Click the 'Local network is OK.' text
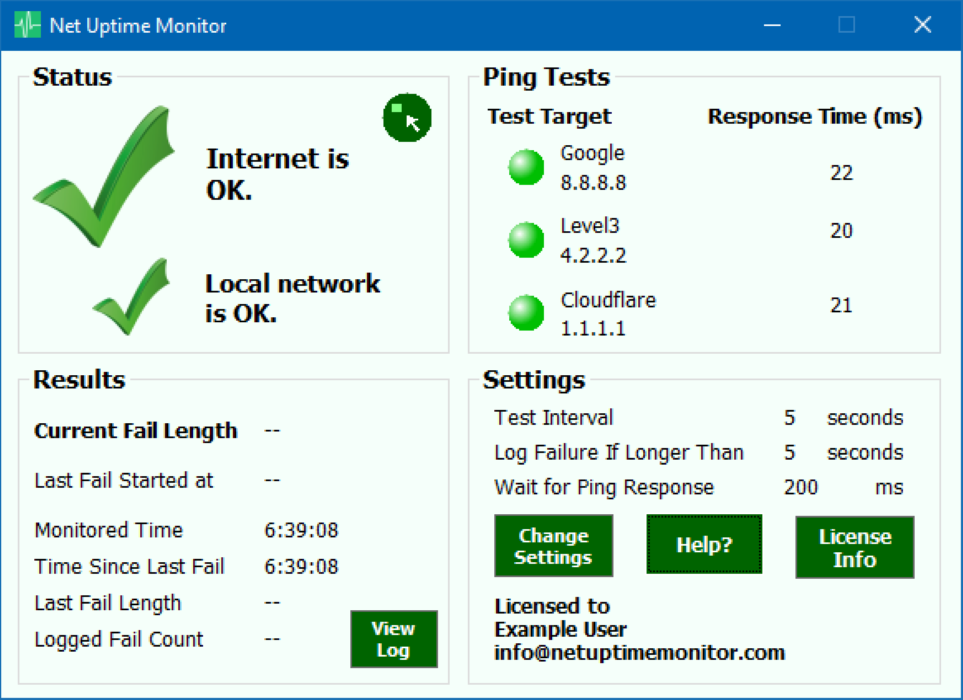Image resolution: width=963 pixels, height=700 pixels. (292, 298)
